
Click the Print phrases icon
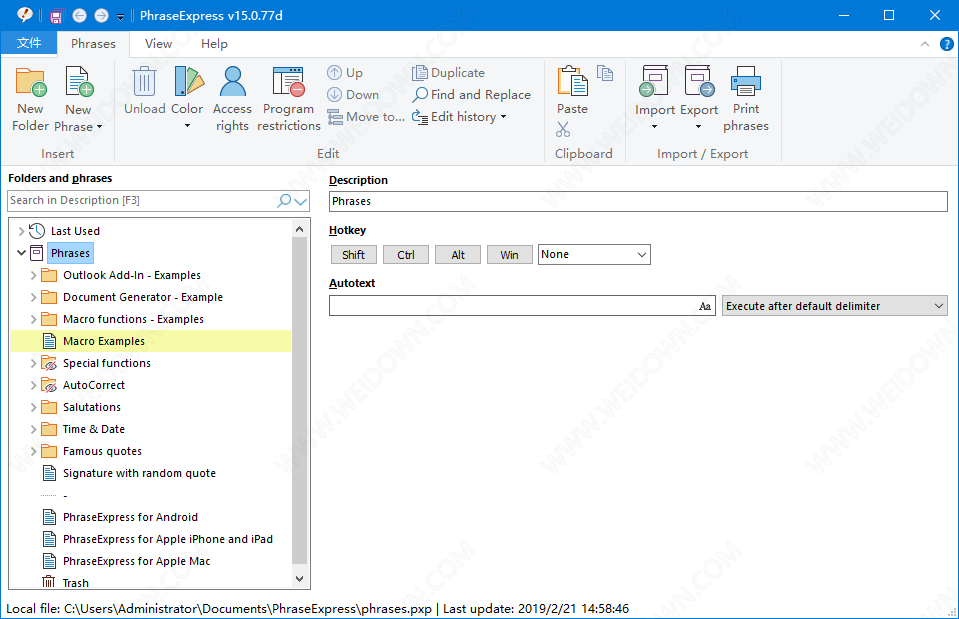[x=746, y=84]
